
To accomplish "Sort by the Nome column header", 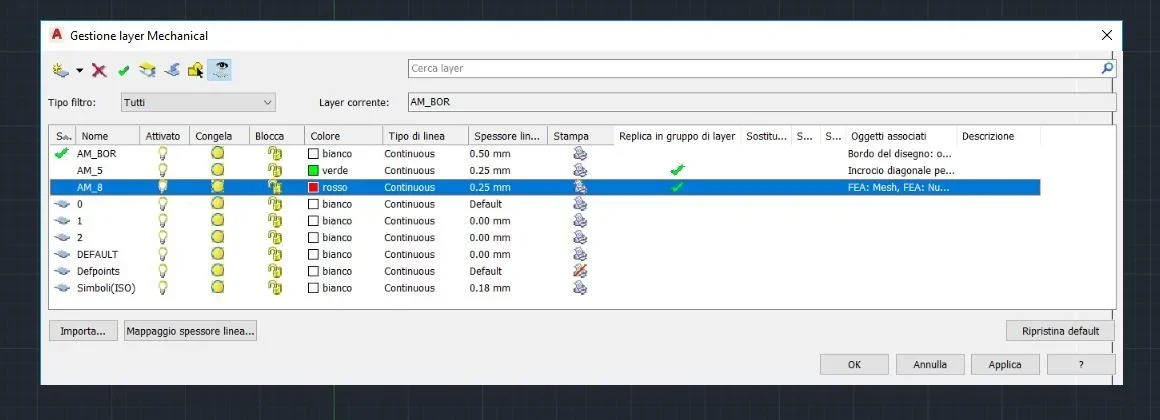I will [108, 136].
